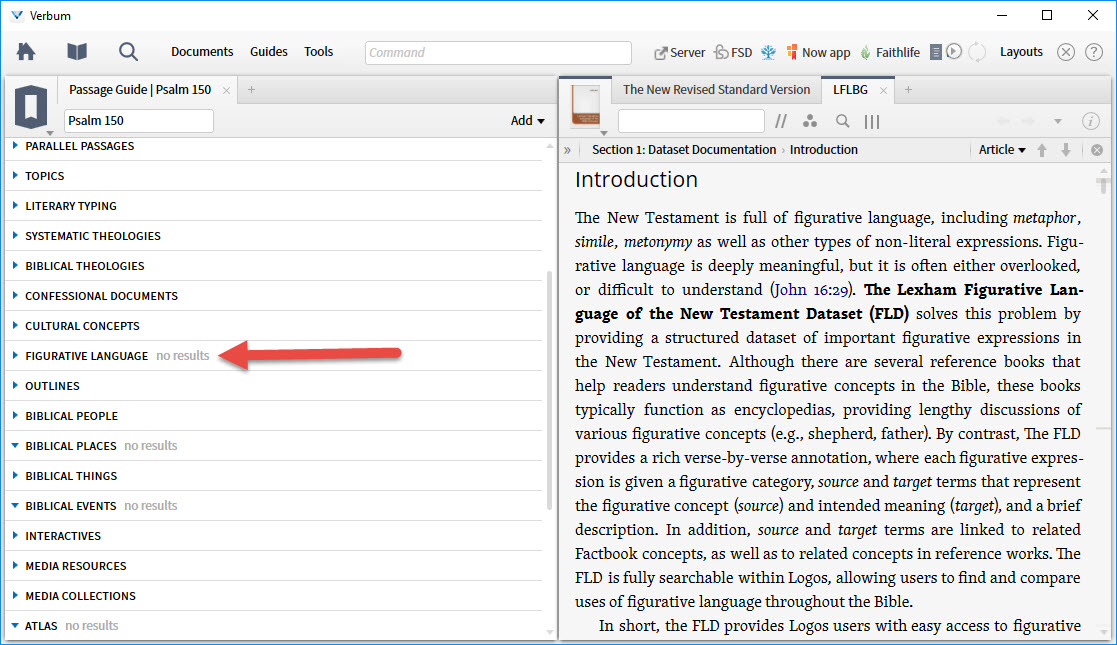Click the LFLBG resource navigation box
The width and height of the screenshot is (1117, 645).
pos(691,121)
